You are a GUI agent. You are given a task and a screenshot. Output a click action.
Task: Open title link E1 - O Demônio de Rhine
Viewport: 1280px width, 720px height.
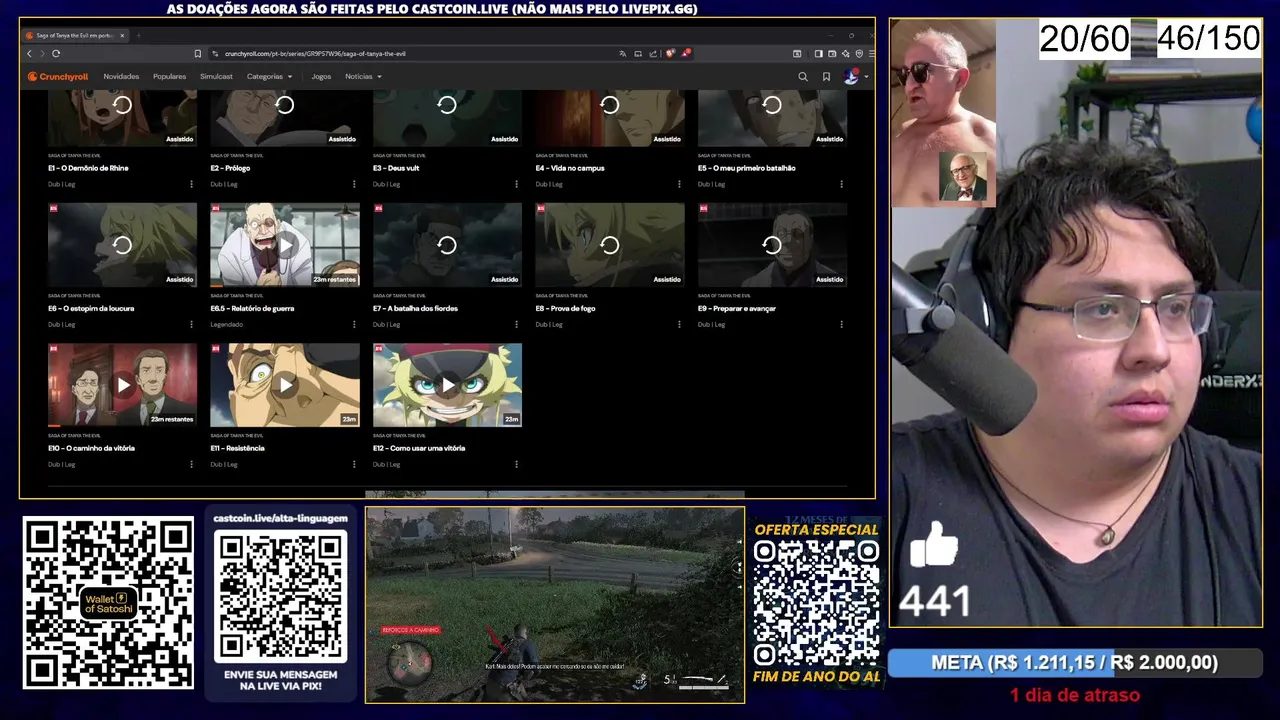coord(88,168)
